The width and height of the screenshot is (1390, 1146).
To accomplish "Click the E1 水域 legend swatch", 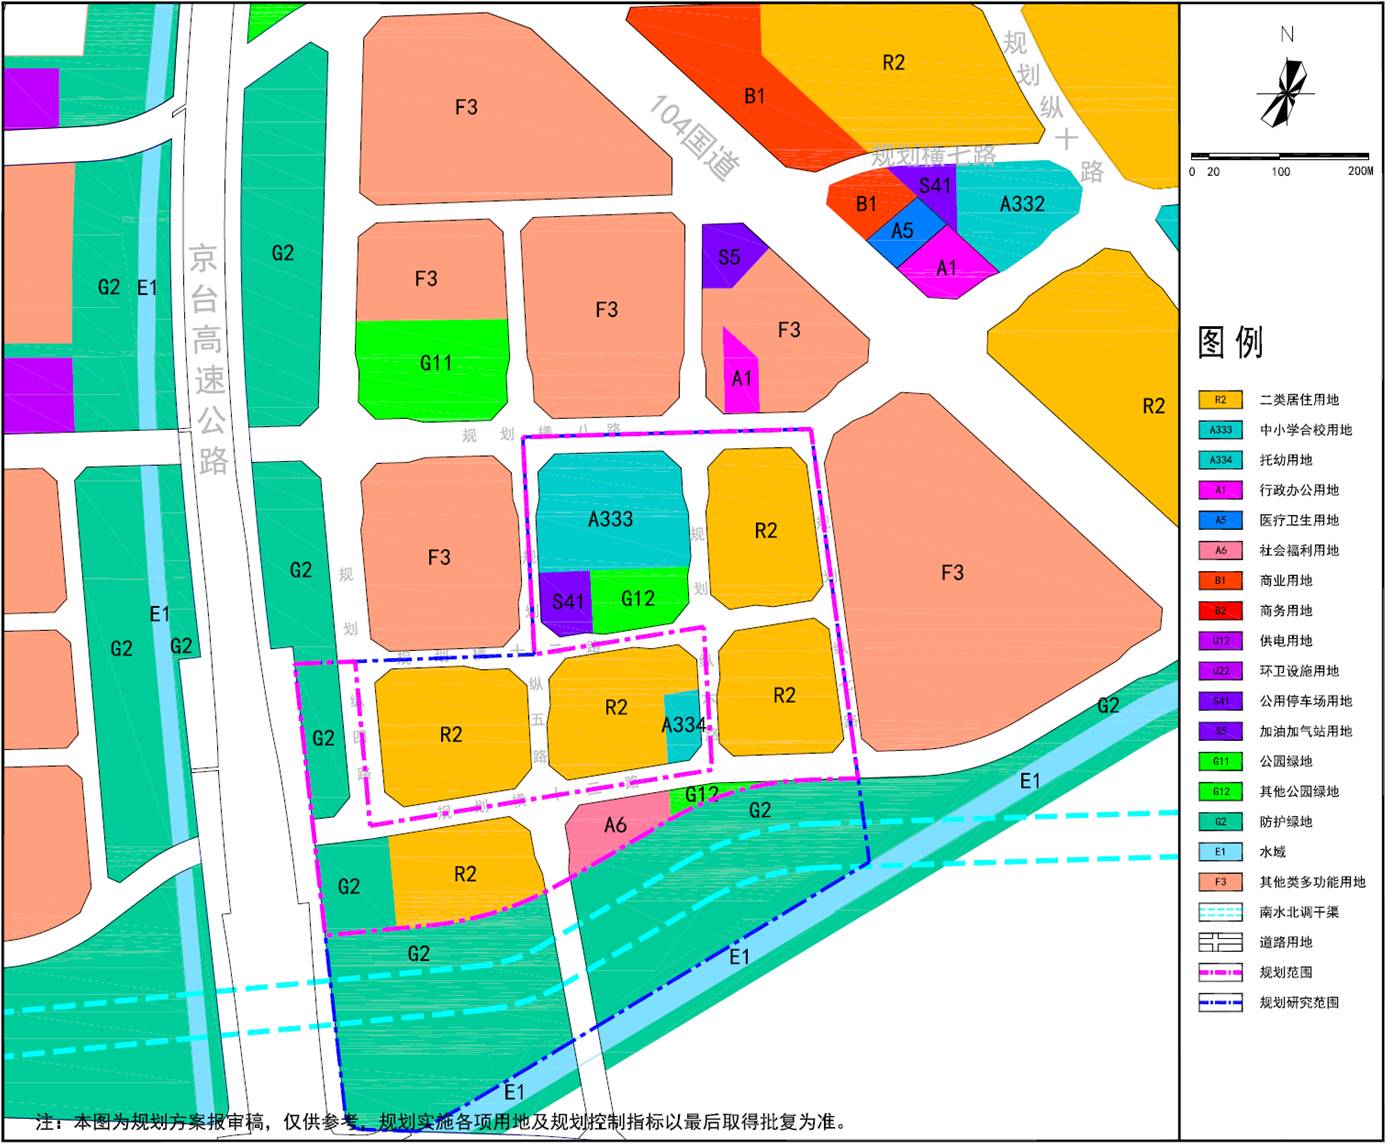I will (1220, 853).
